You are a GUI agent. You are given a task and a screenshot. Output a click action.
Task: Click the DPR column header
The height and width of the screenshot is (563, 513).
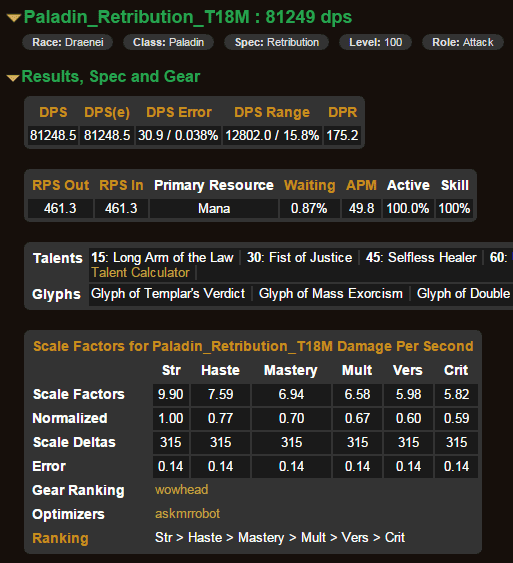342,112
